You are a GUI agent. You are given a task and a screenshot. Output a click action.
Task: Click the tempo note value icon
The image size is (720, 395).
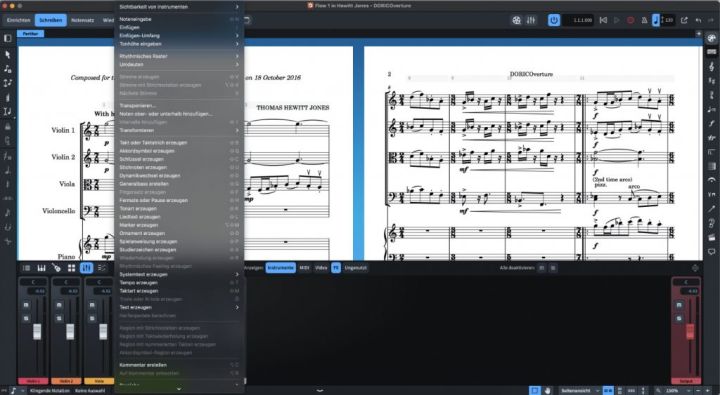(656, 20)
